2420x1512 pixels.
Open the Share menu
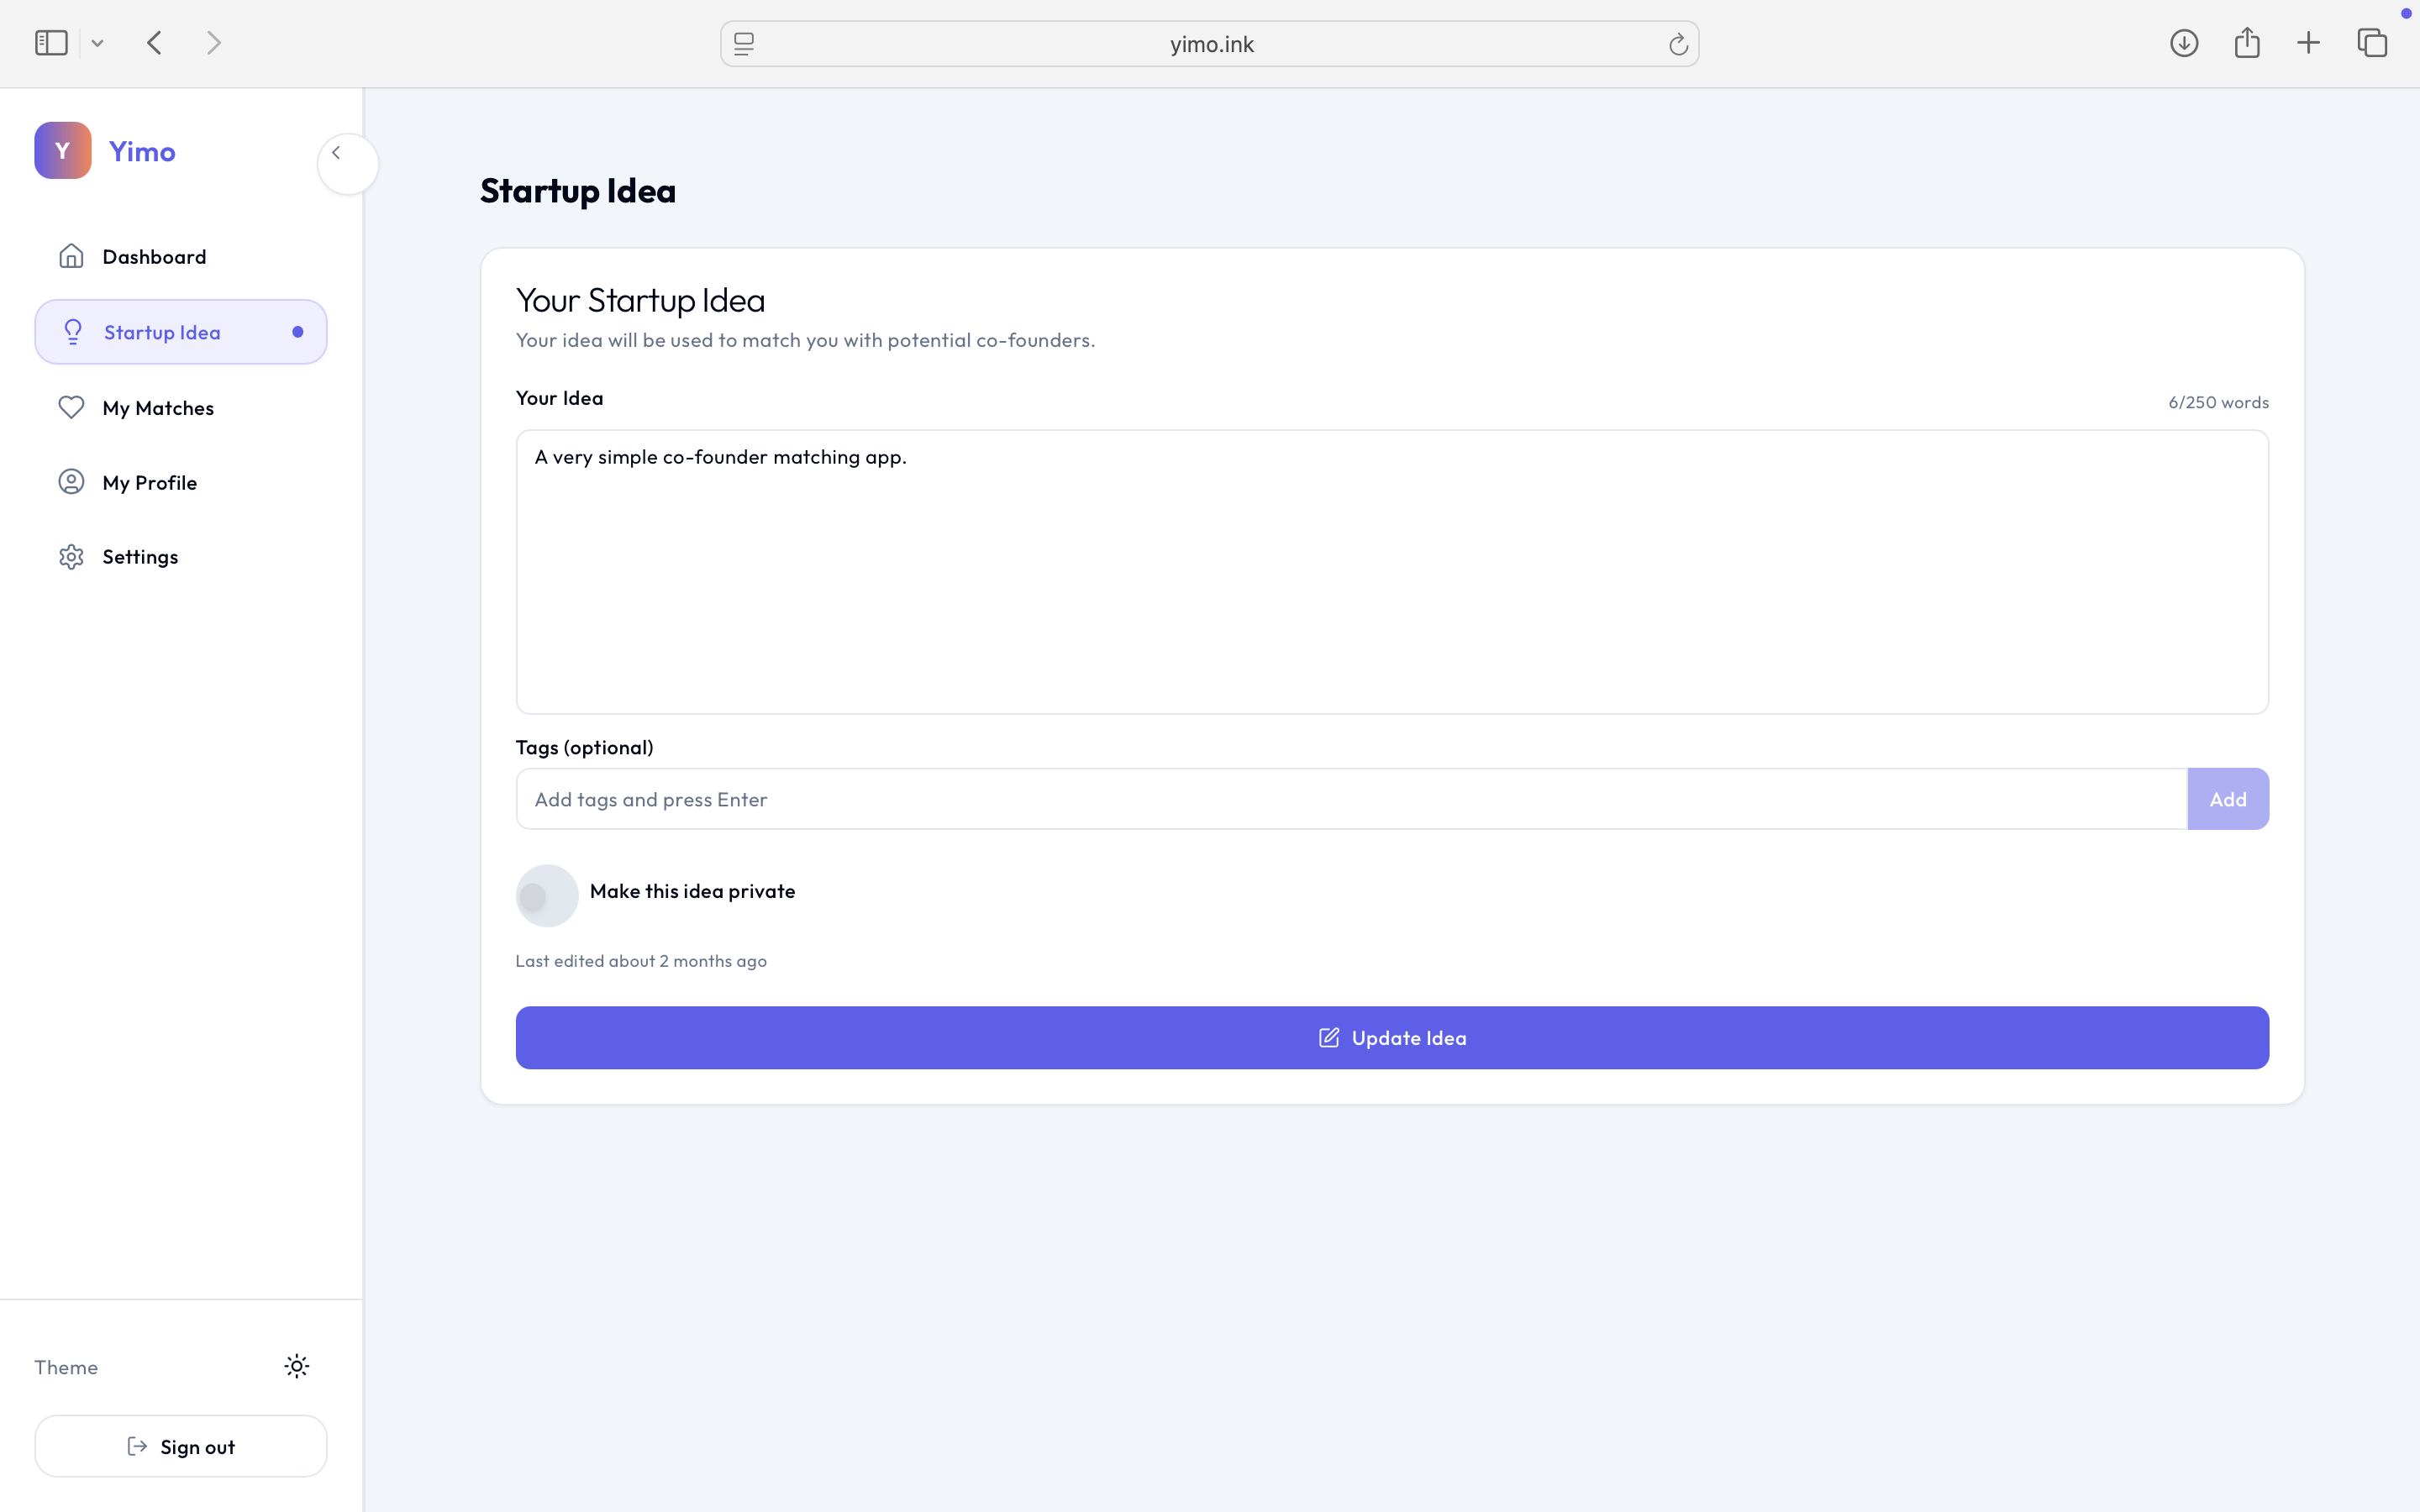tap(2247, 43)
